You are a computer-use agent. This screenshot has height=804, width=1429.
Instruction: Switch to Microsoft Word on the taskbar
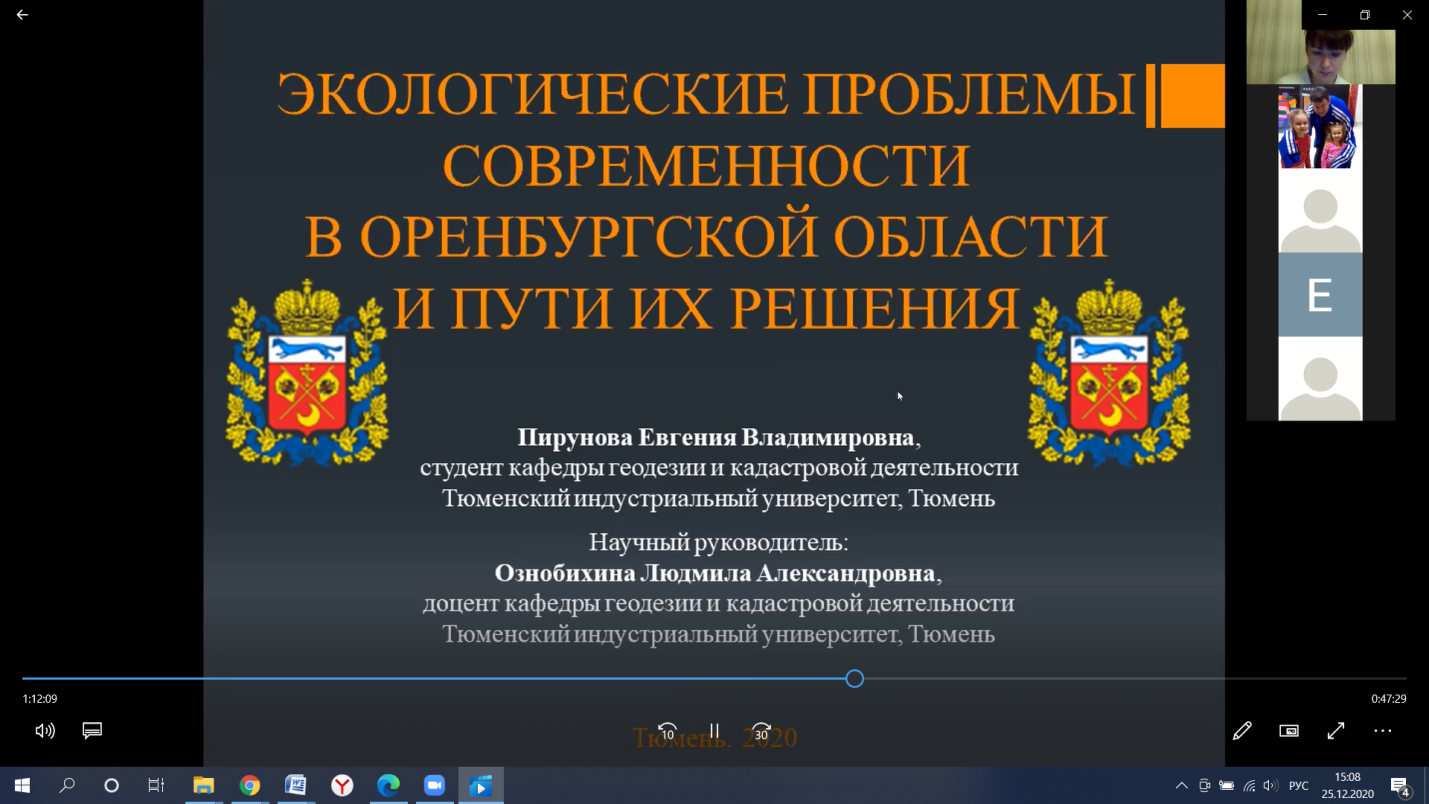point(296,786)
